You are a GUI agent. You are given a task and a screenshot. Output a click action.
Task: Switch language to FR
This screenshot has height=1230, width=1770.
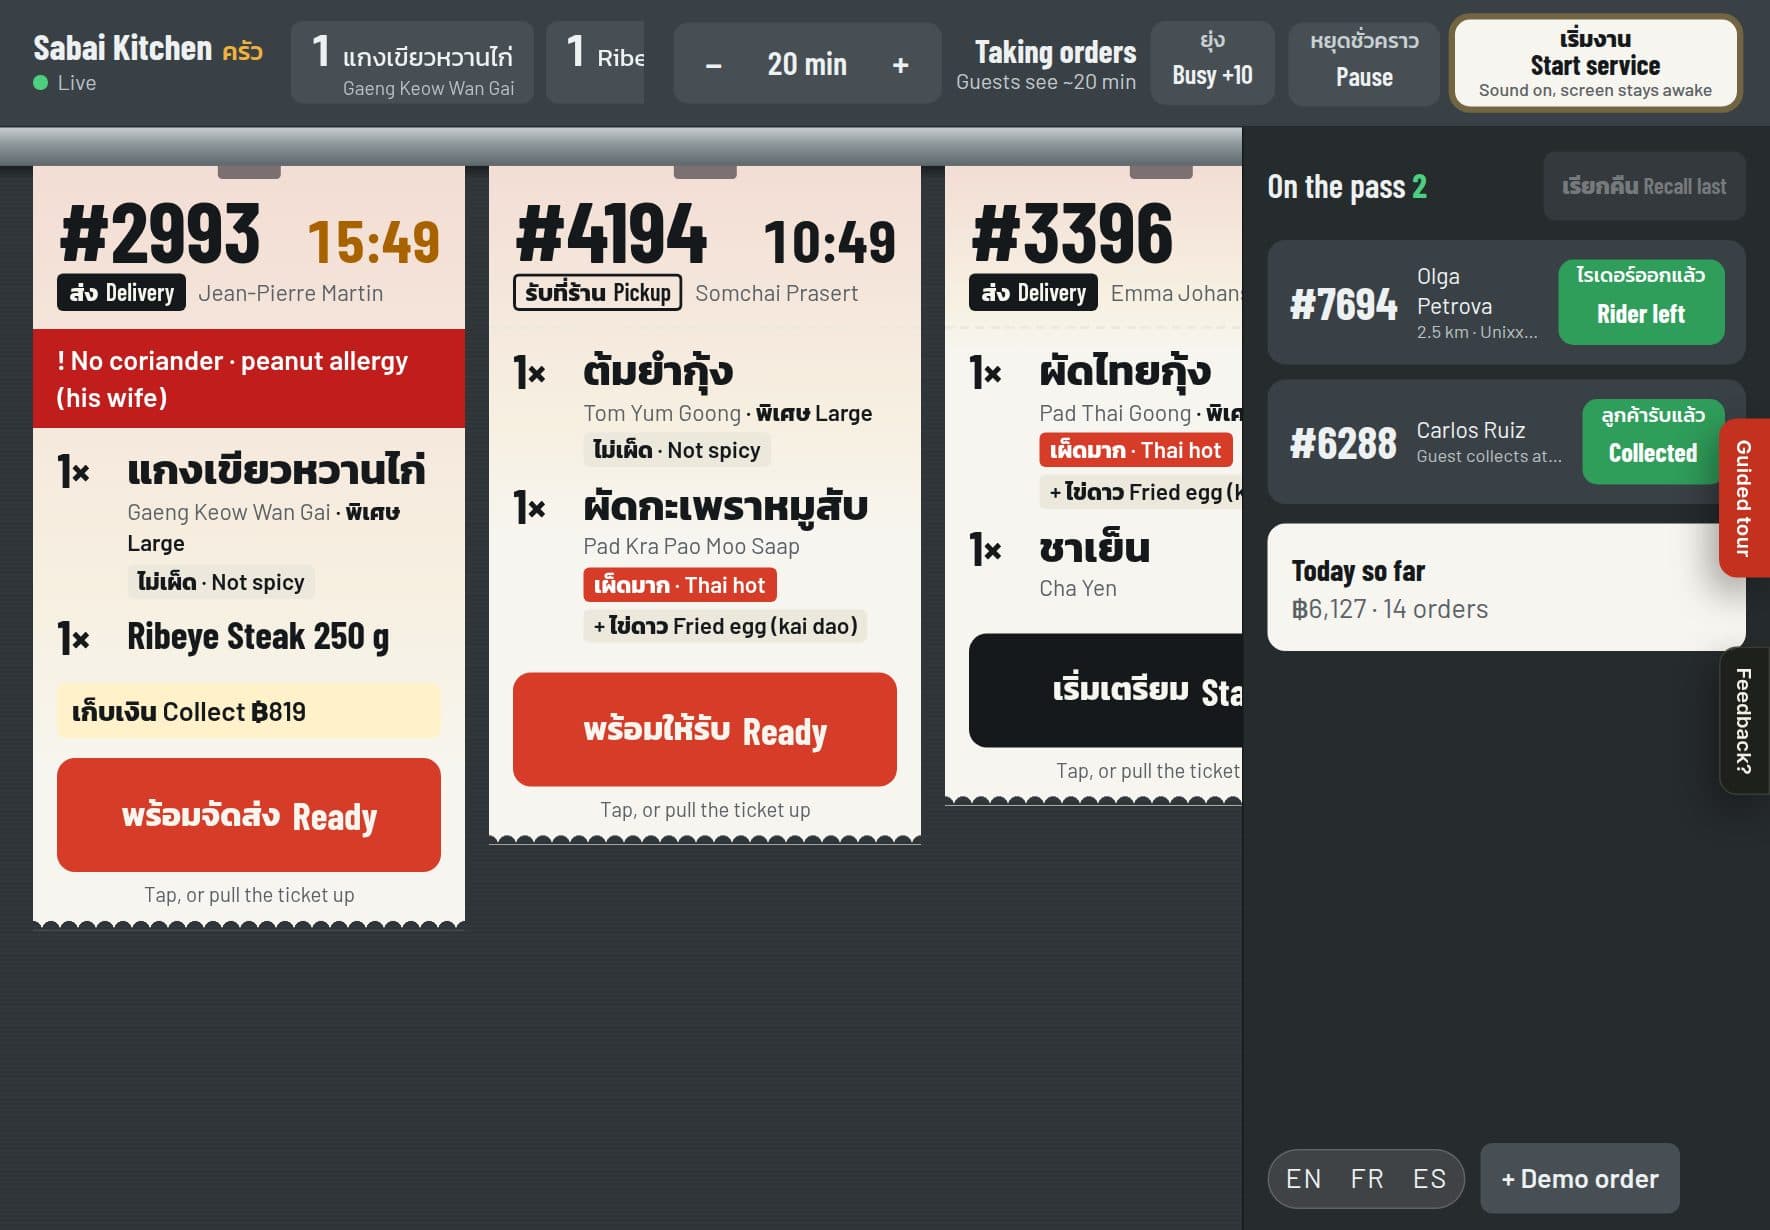(x=1367, y=1179)
